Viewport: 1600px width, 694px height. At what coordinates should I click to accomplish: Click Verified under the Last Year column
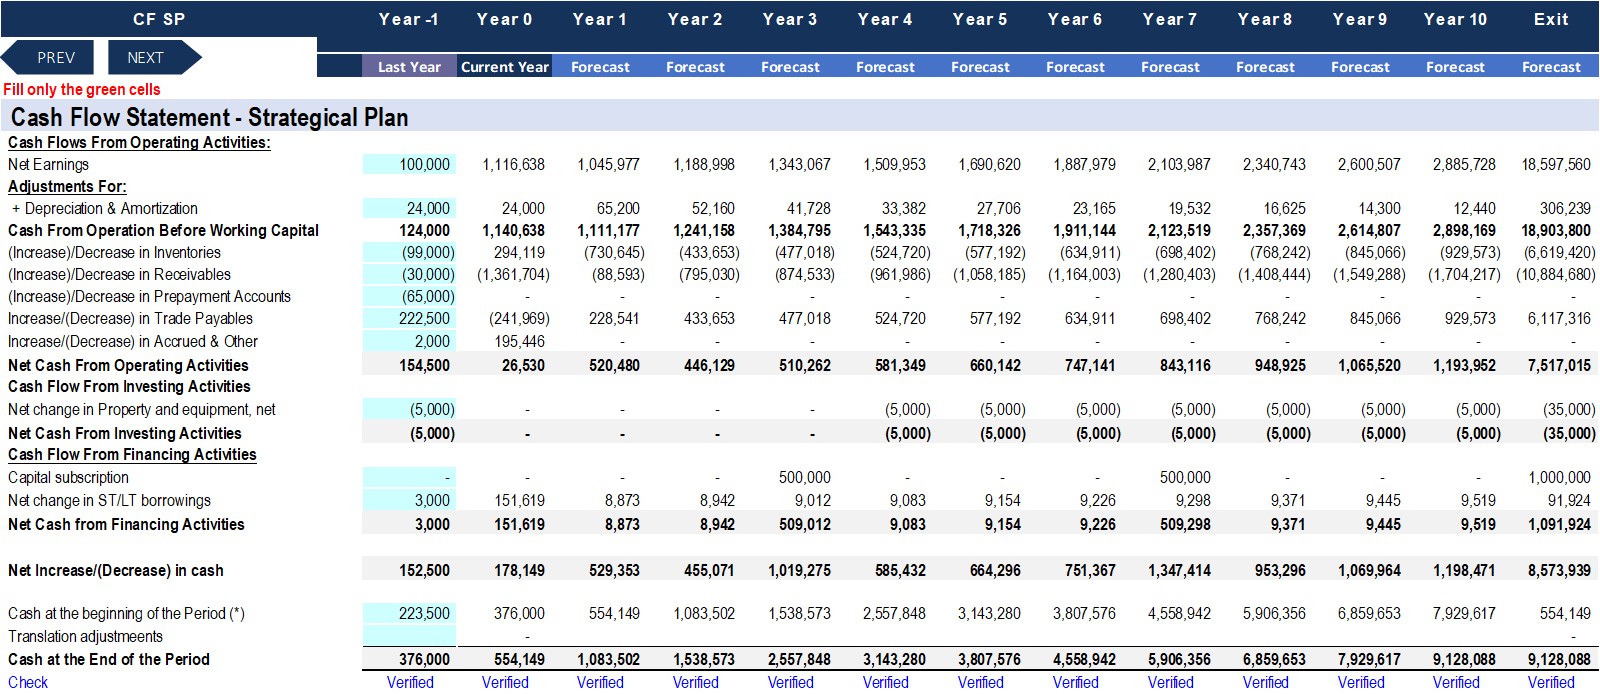pos(410,682)
